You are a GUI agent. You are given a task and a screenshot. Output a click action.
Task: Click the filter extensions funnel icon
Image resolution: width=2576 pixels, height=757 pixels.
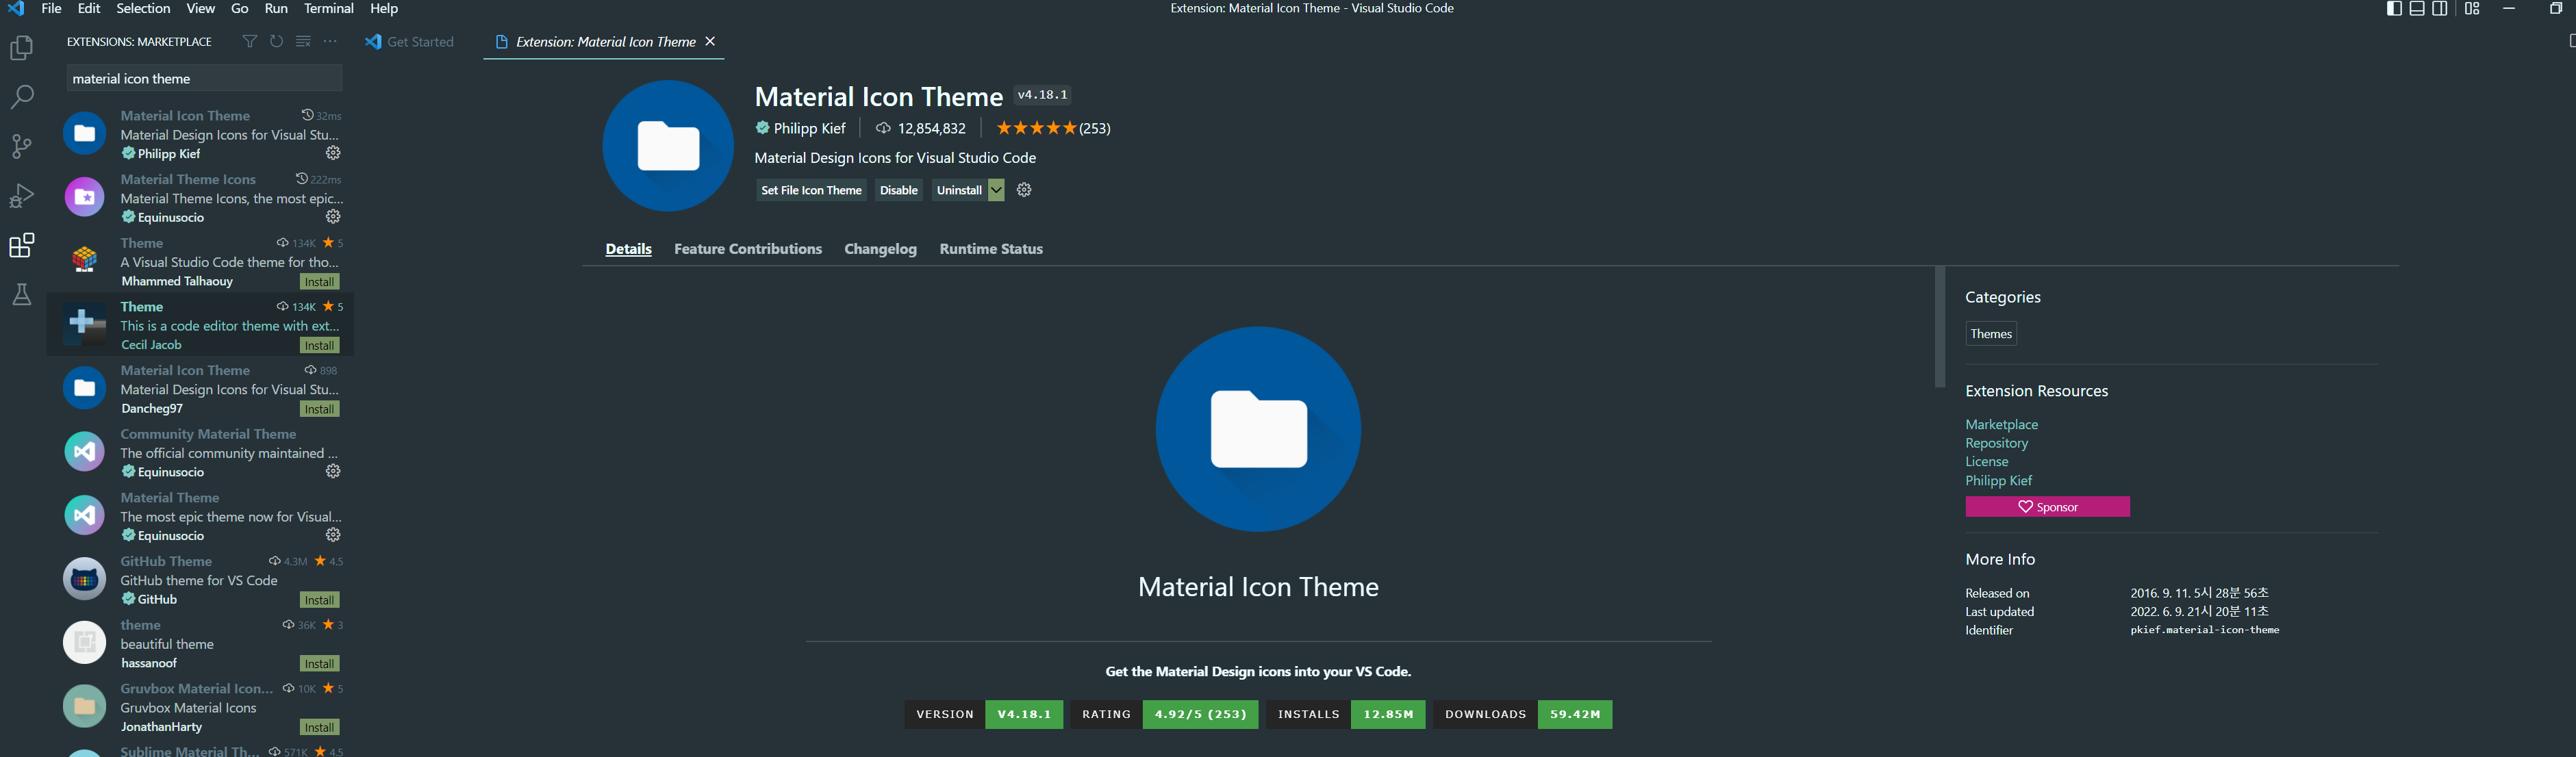249,41
